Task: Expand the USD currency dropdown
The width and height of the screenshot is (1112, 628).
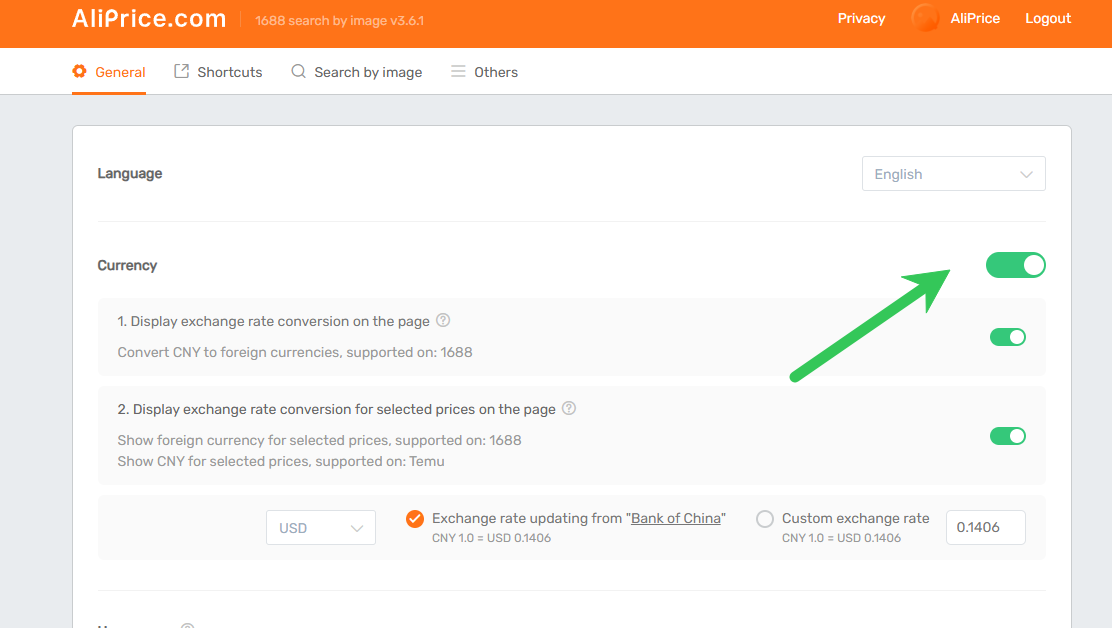Action: point(320,528)
